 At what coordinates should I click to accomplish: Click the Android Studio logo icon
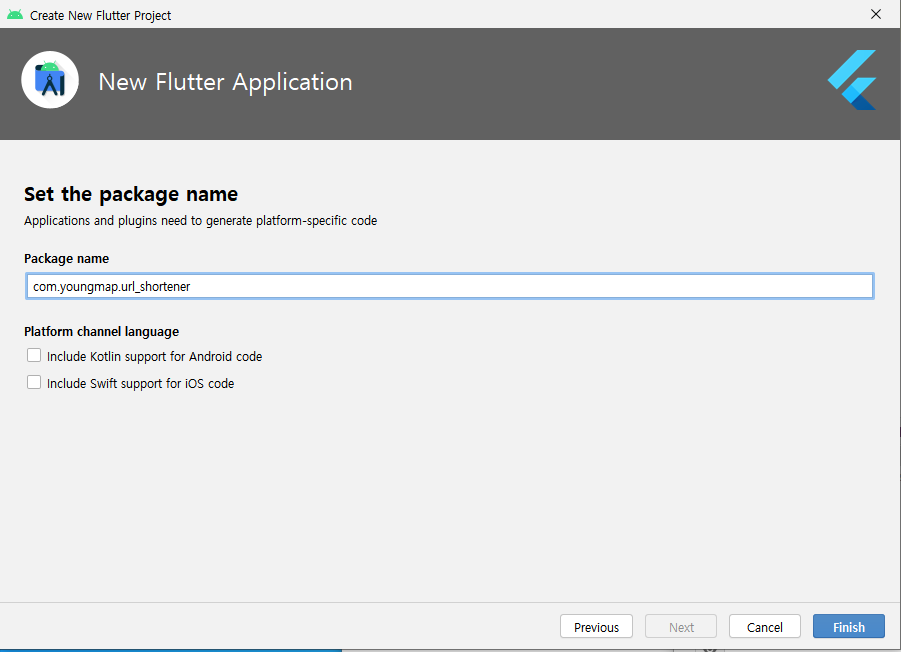point(50,80)
